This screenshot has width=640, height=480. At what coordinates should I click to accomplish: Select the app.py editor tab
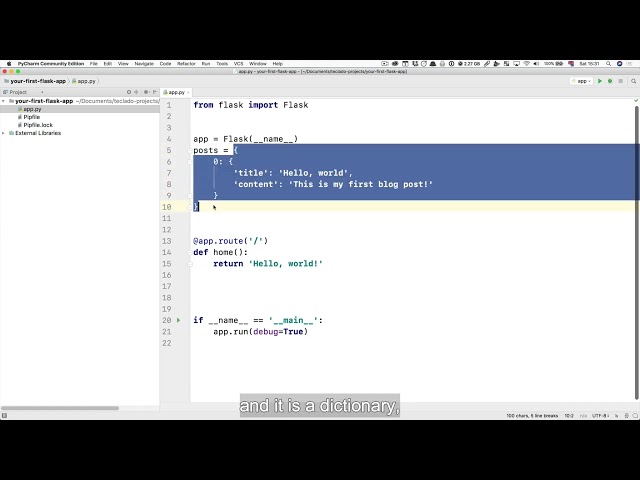174,93
